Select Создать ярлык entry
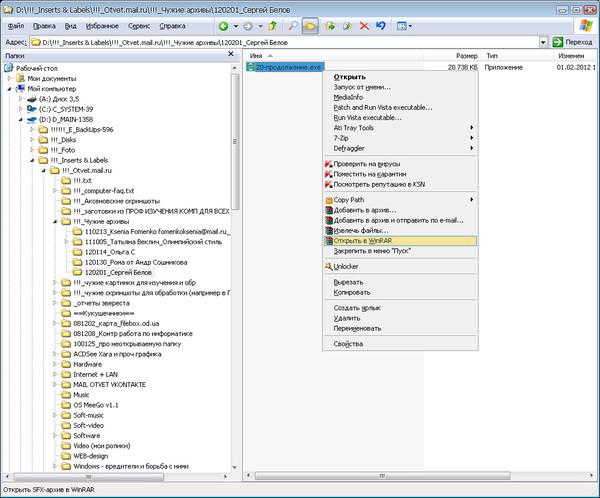The height and width of the screenshot is (498, 600). [400, 308]
